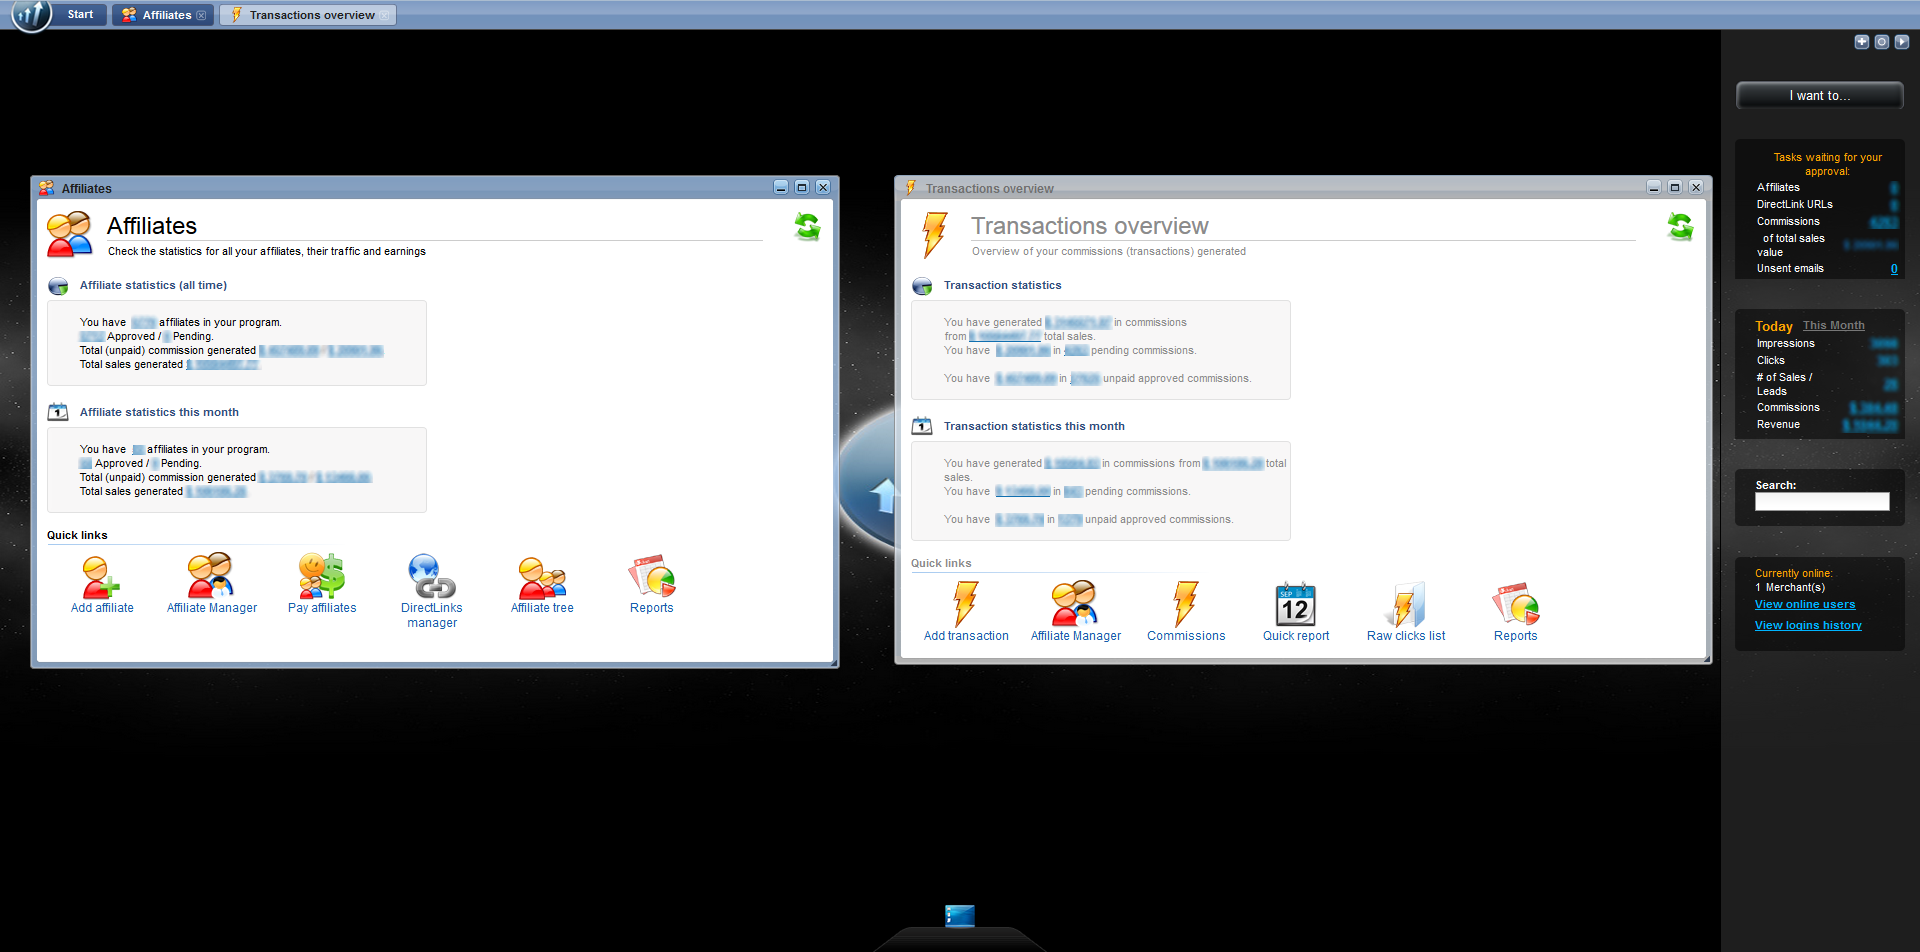Image resolution: width=1920 pixels, height=952 pixels.
Task: Click the Unsent emails count link
Action: (x=1894, y=269)
